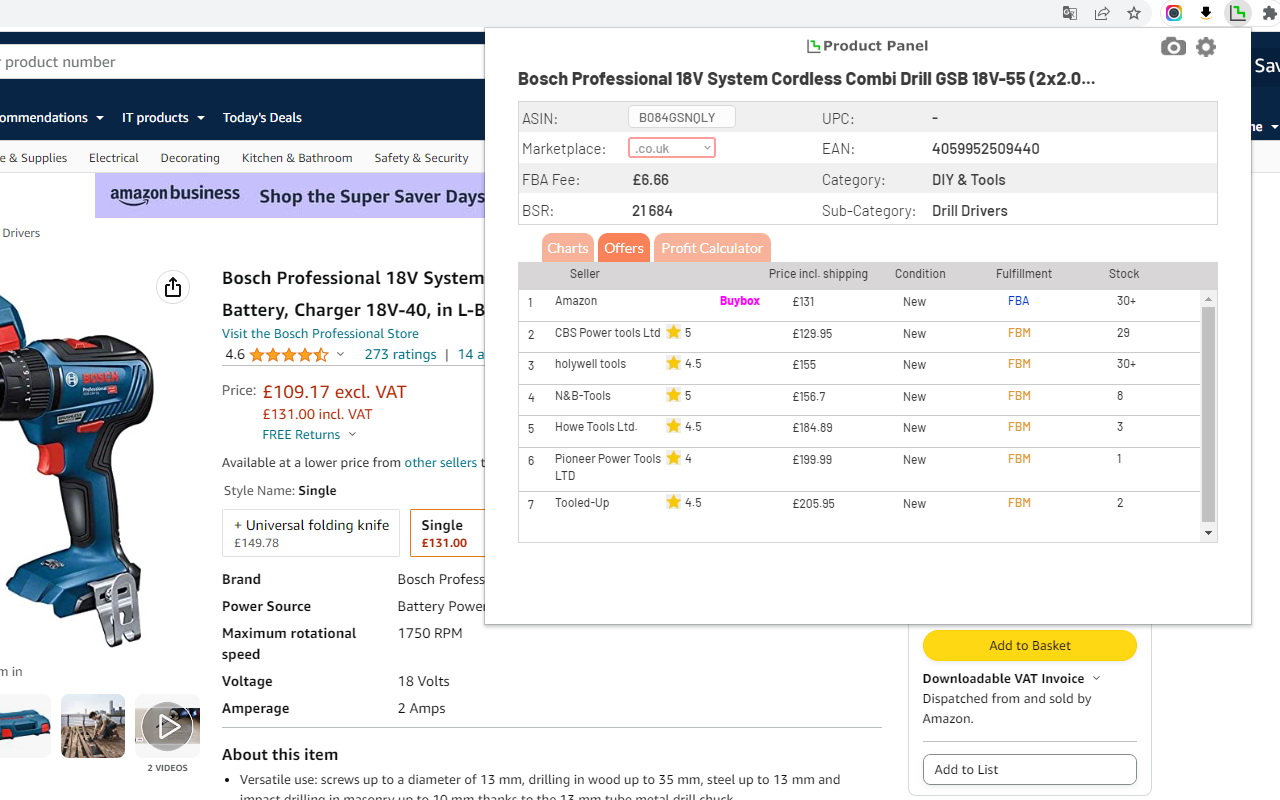Click the green Product Panel extension icon
Image resolution: width=1280 pixels, height=800 pixels.
[x=1238, y=13]
